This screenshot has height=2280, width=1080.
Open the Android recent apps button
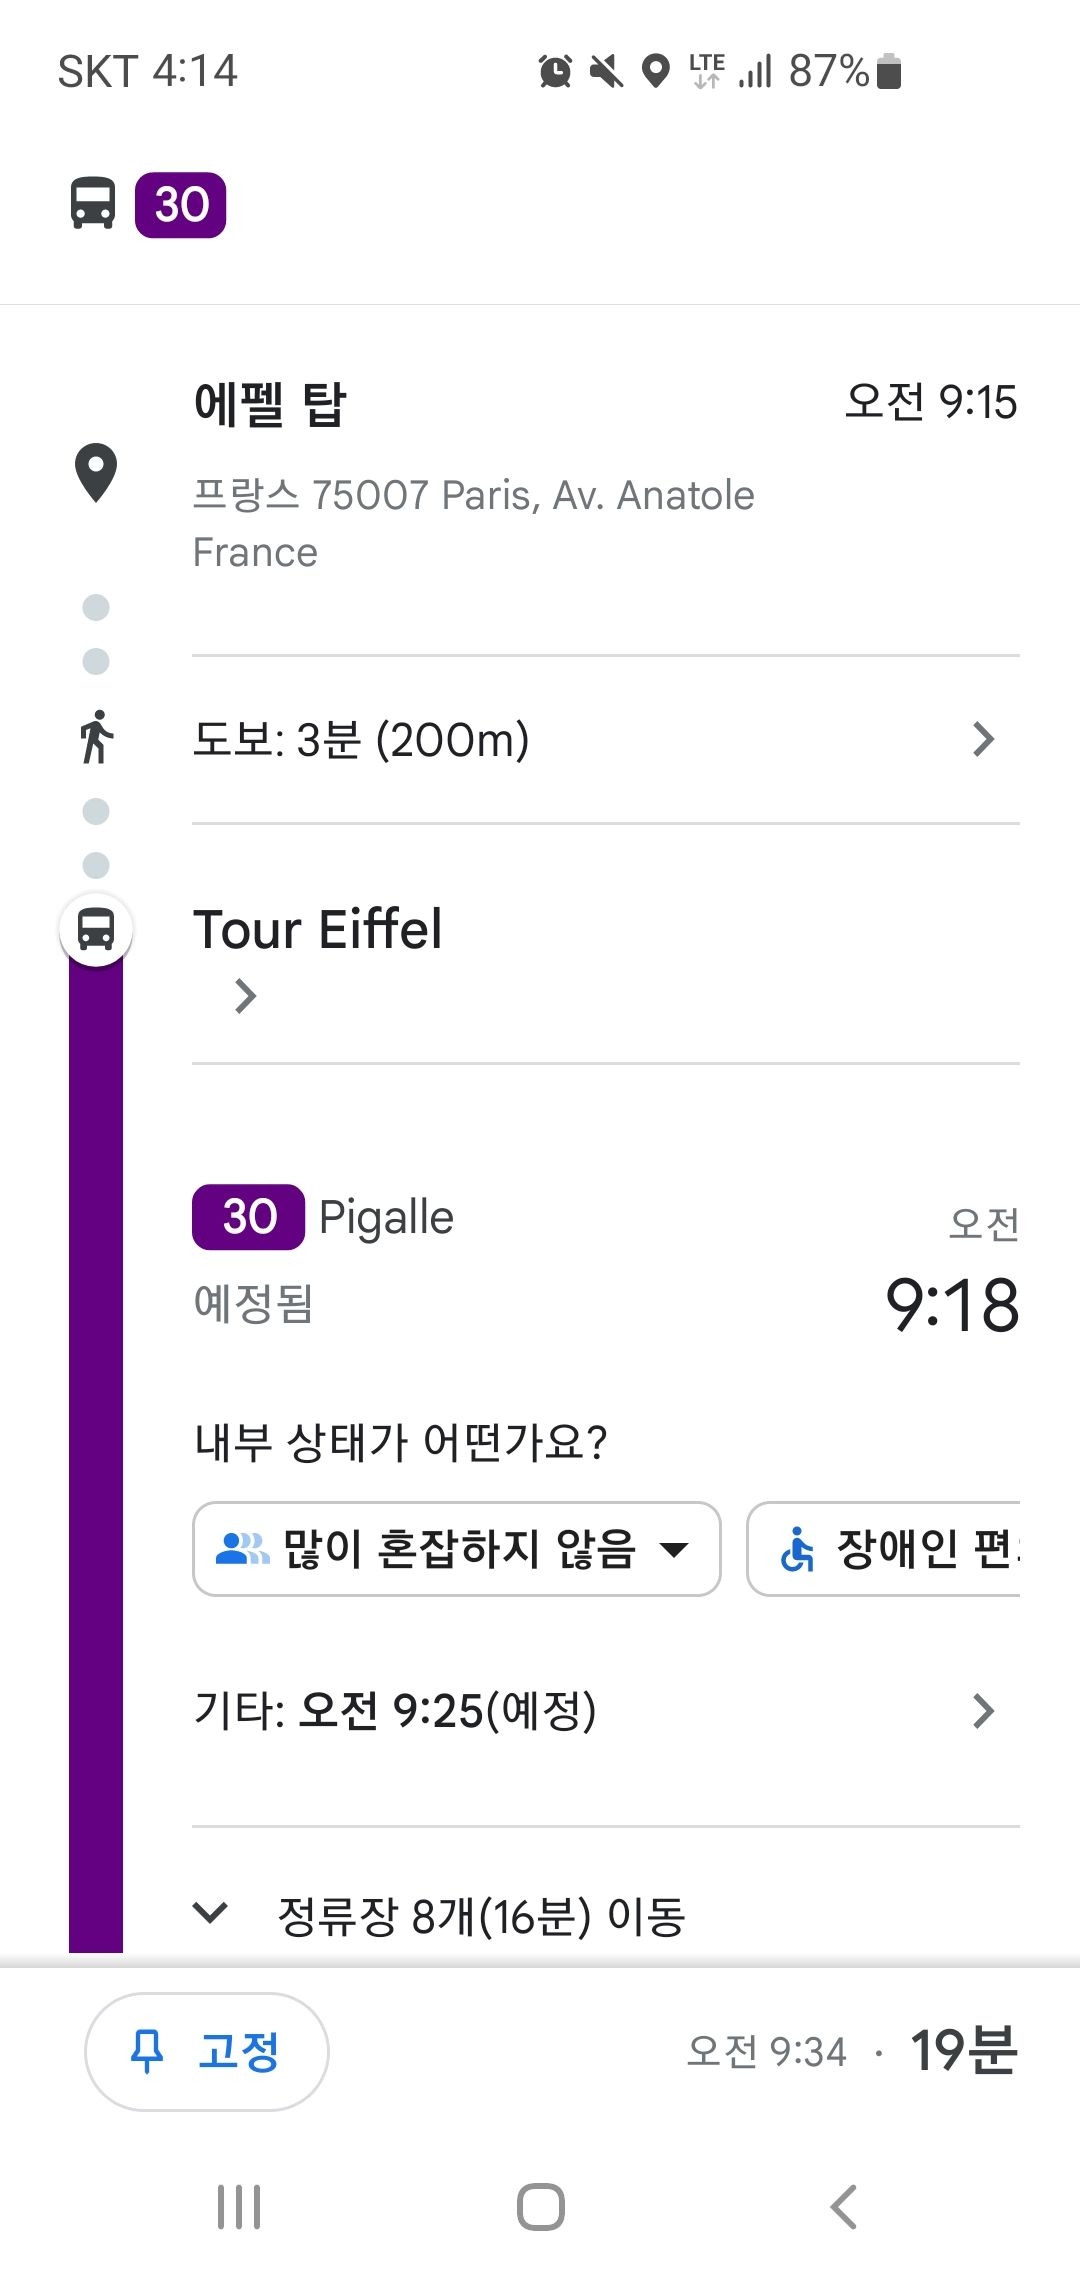coord(239,2207)
